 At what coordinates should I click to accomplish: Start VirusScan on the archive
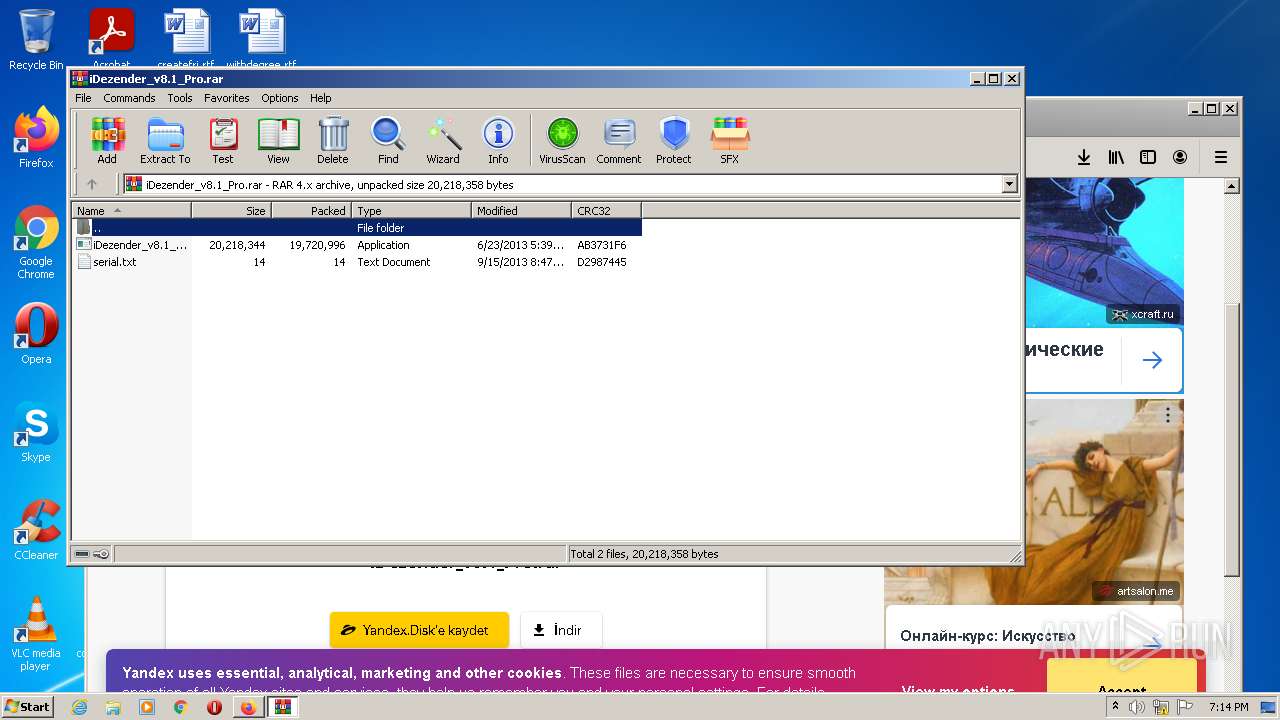point(562,140)
